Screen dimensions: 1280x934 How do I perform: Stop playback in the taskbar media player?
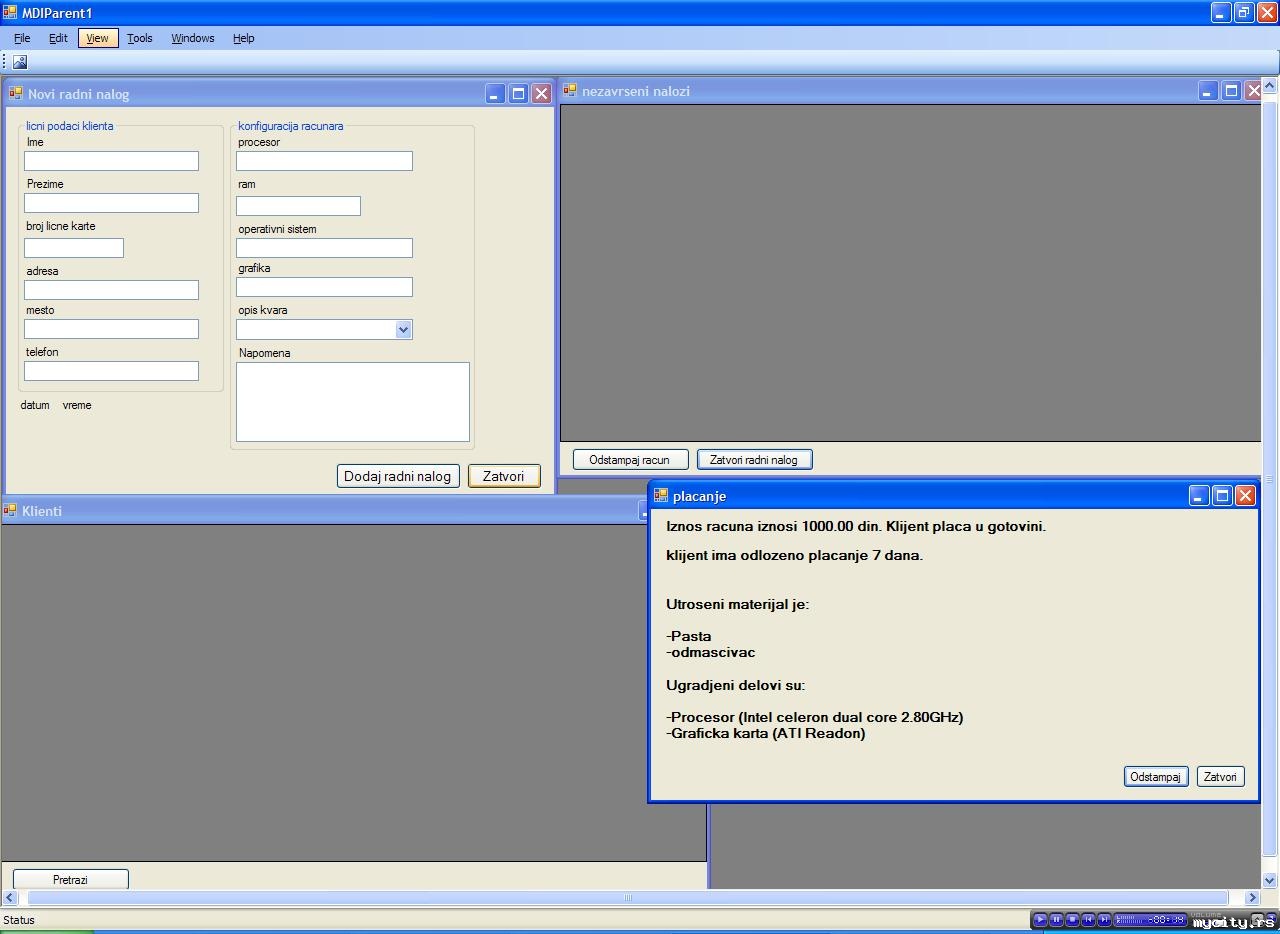click(1072, 919)
